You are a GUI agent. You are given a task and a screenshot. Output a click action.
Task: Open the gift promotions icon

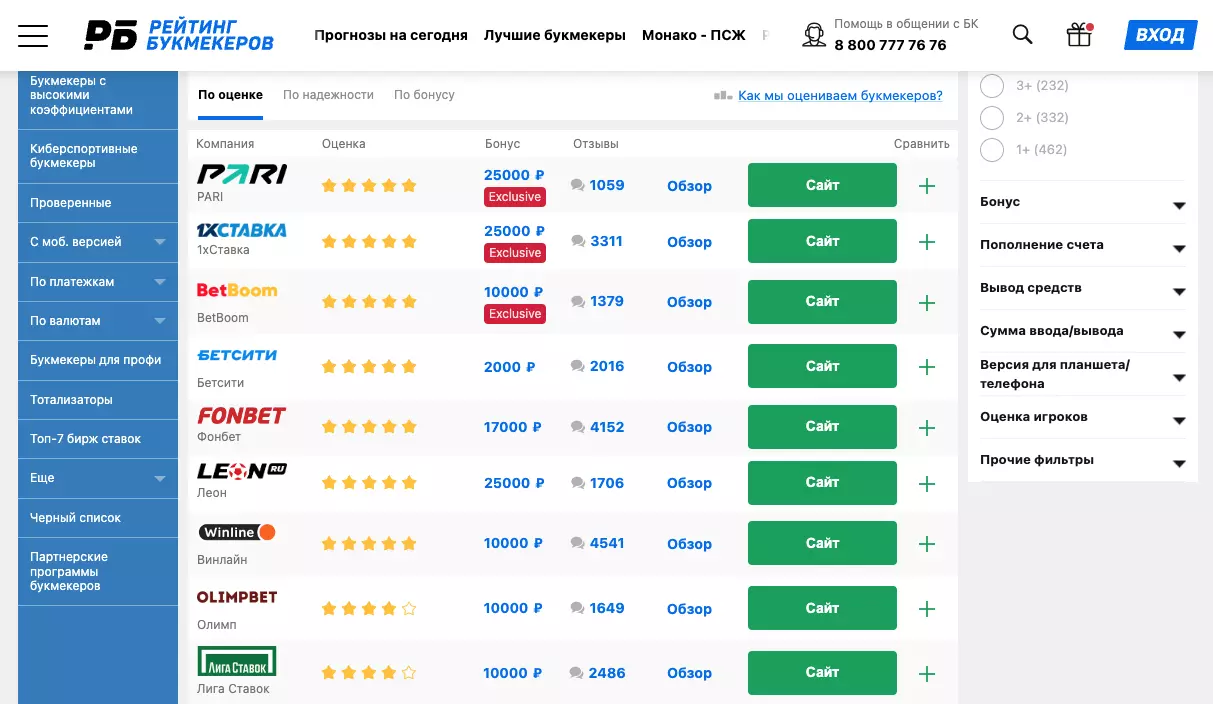1079,34
